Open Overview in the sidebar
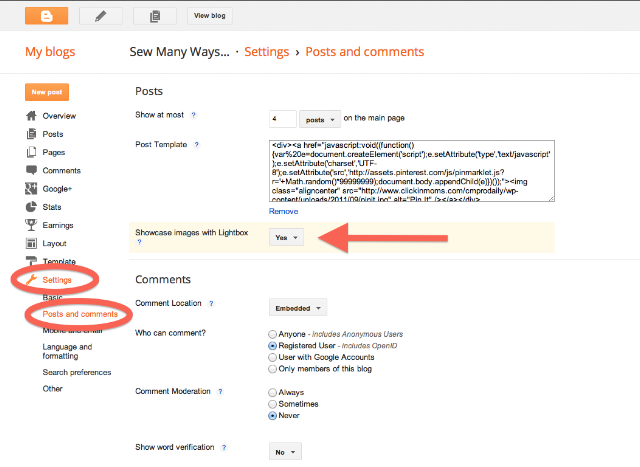640x467 pixels. coord(59,116)
